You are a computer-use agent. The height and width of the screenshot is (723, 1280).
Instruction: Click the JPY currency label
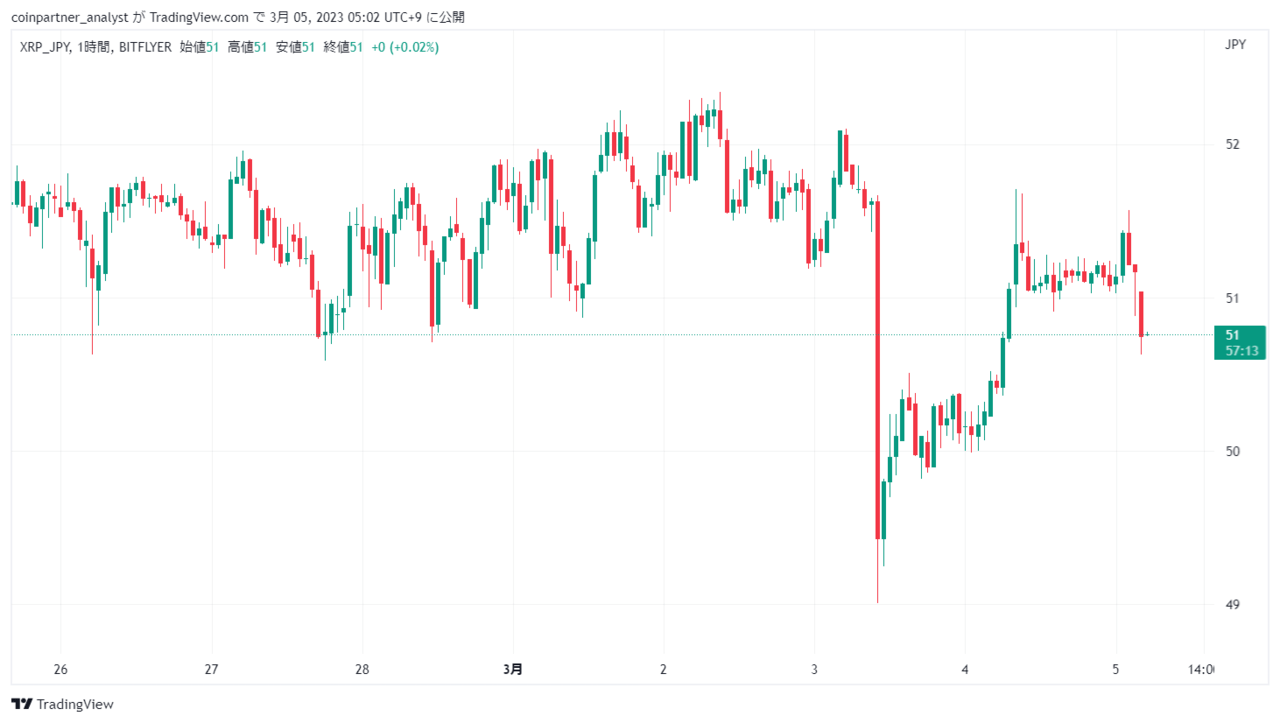1235,44
